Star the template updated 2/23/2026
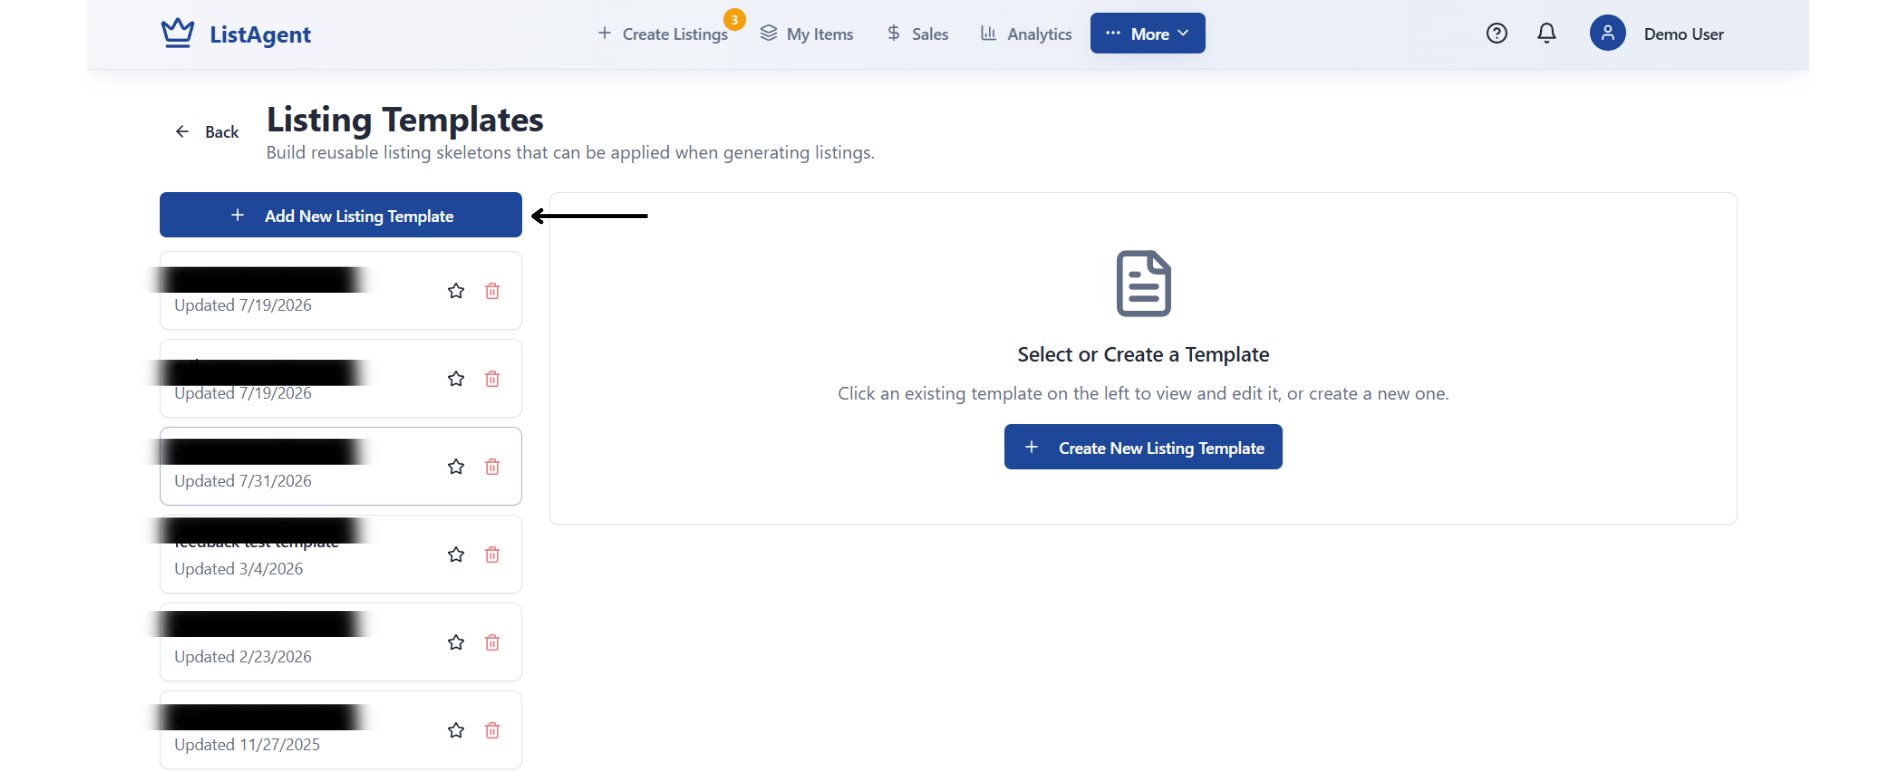 click(x=456, y=643)
